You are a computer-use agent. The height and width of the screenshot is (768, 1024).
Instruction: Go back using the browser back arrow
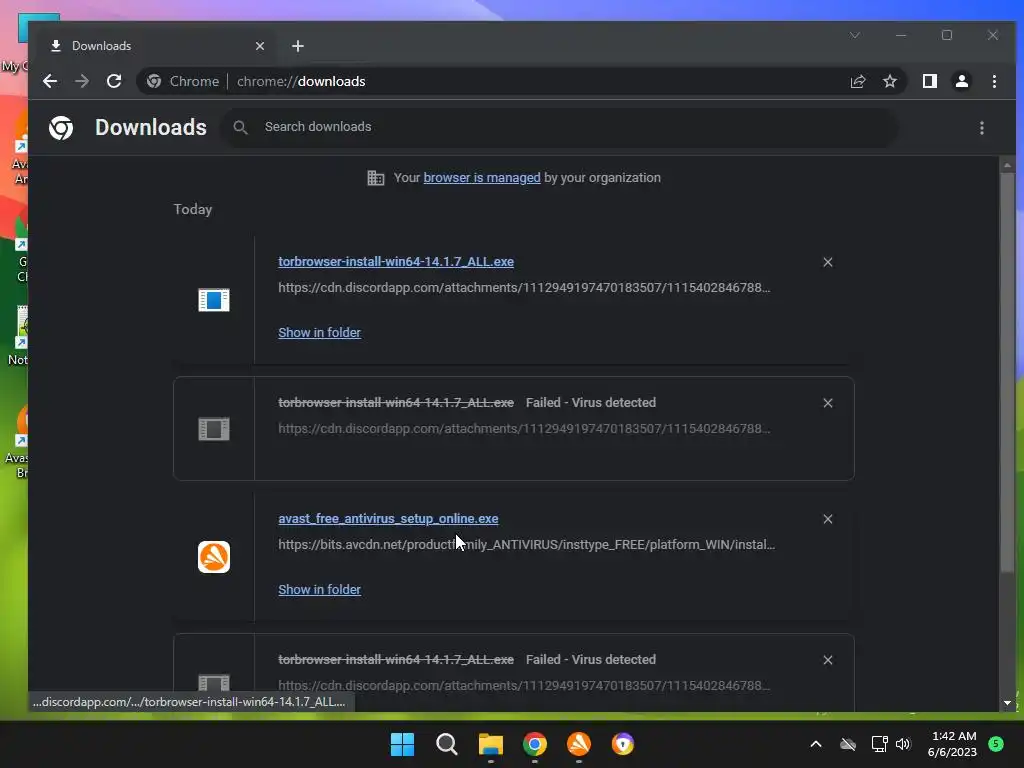50,81
